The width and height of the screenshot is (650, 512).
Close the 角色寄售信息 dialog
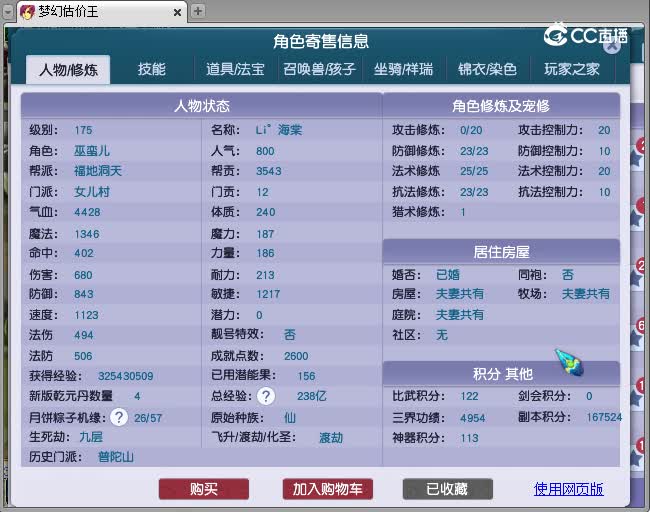(x=612, y=45)
